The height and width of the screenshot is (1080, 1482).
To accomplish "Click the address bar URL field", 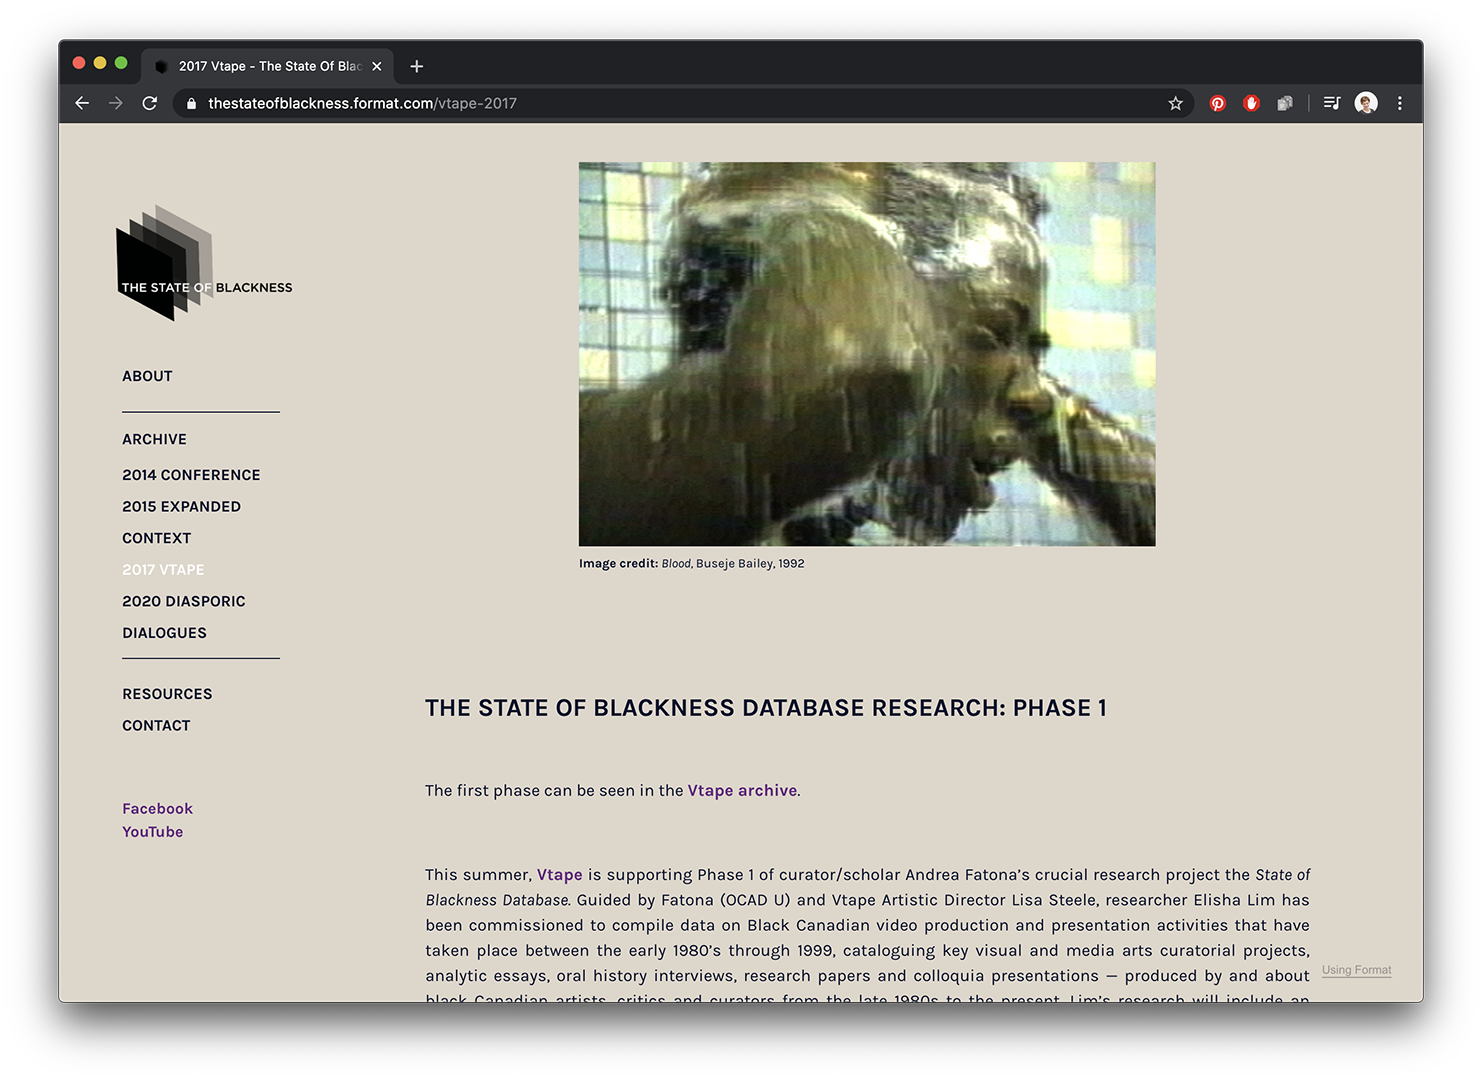I will coord(680,103).
